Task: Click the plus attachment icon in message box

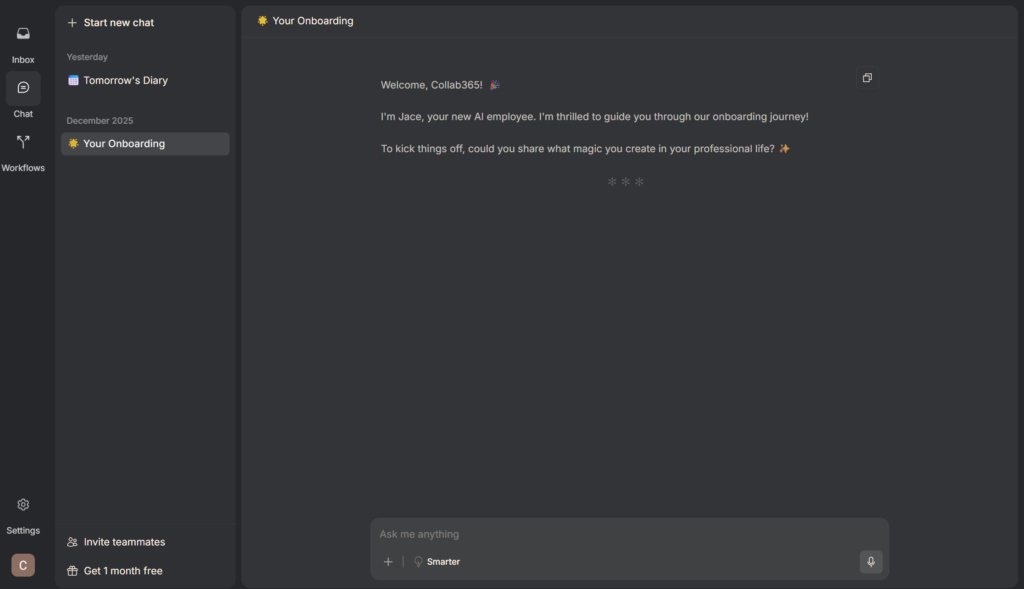Action: [388, 562]
